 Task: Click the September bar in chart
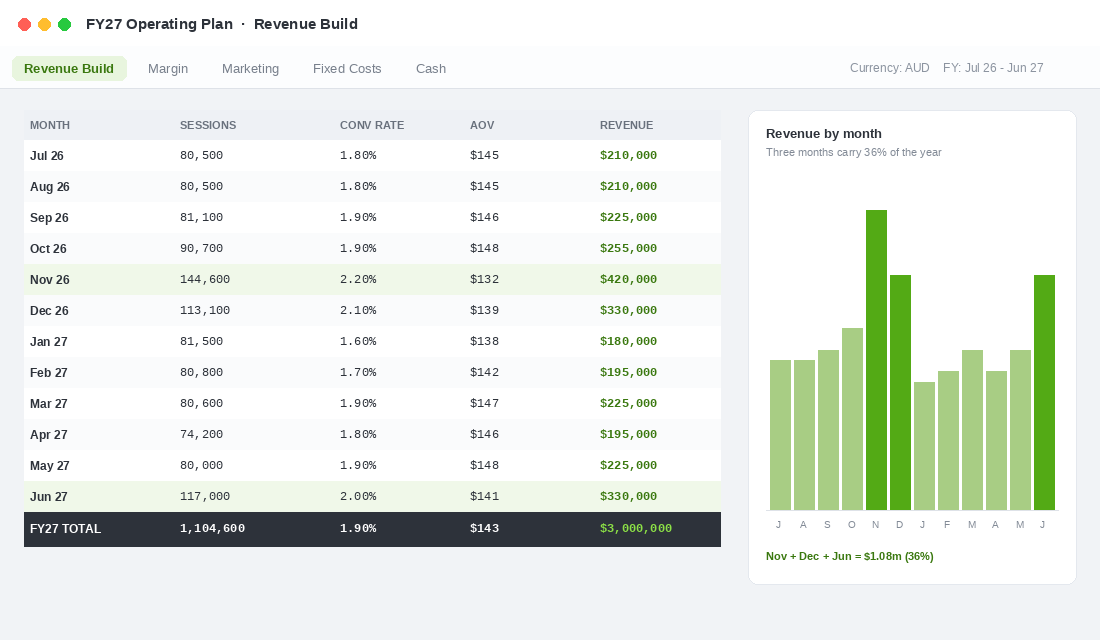coord(829,430)
